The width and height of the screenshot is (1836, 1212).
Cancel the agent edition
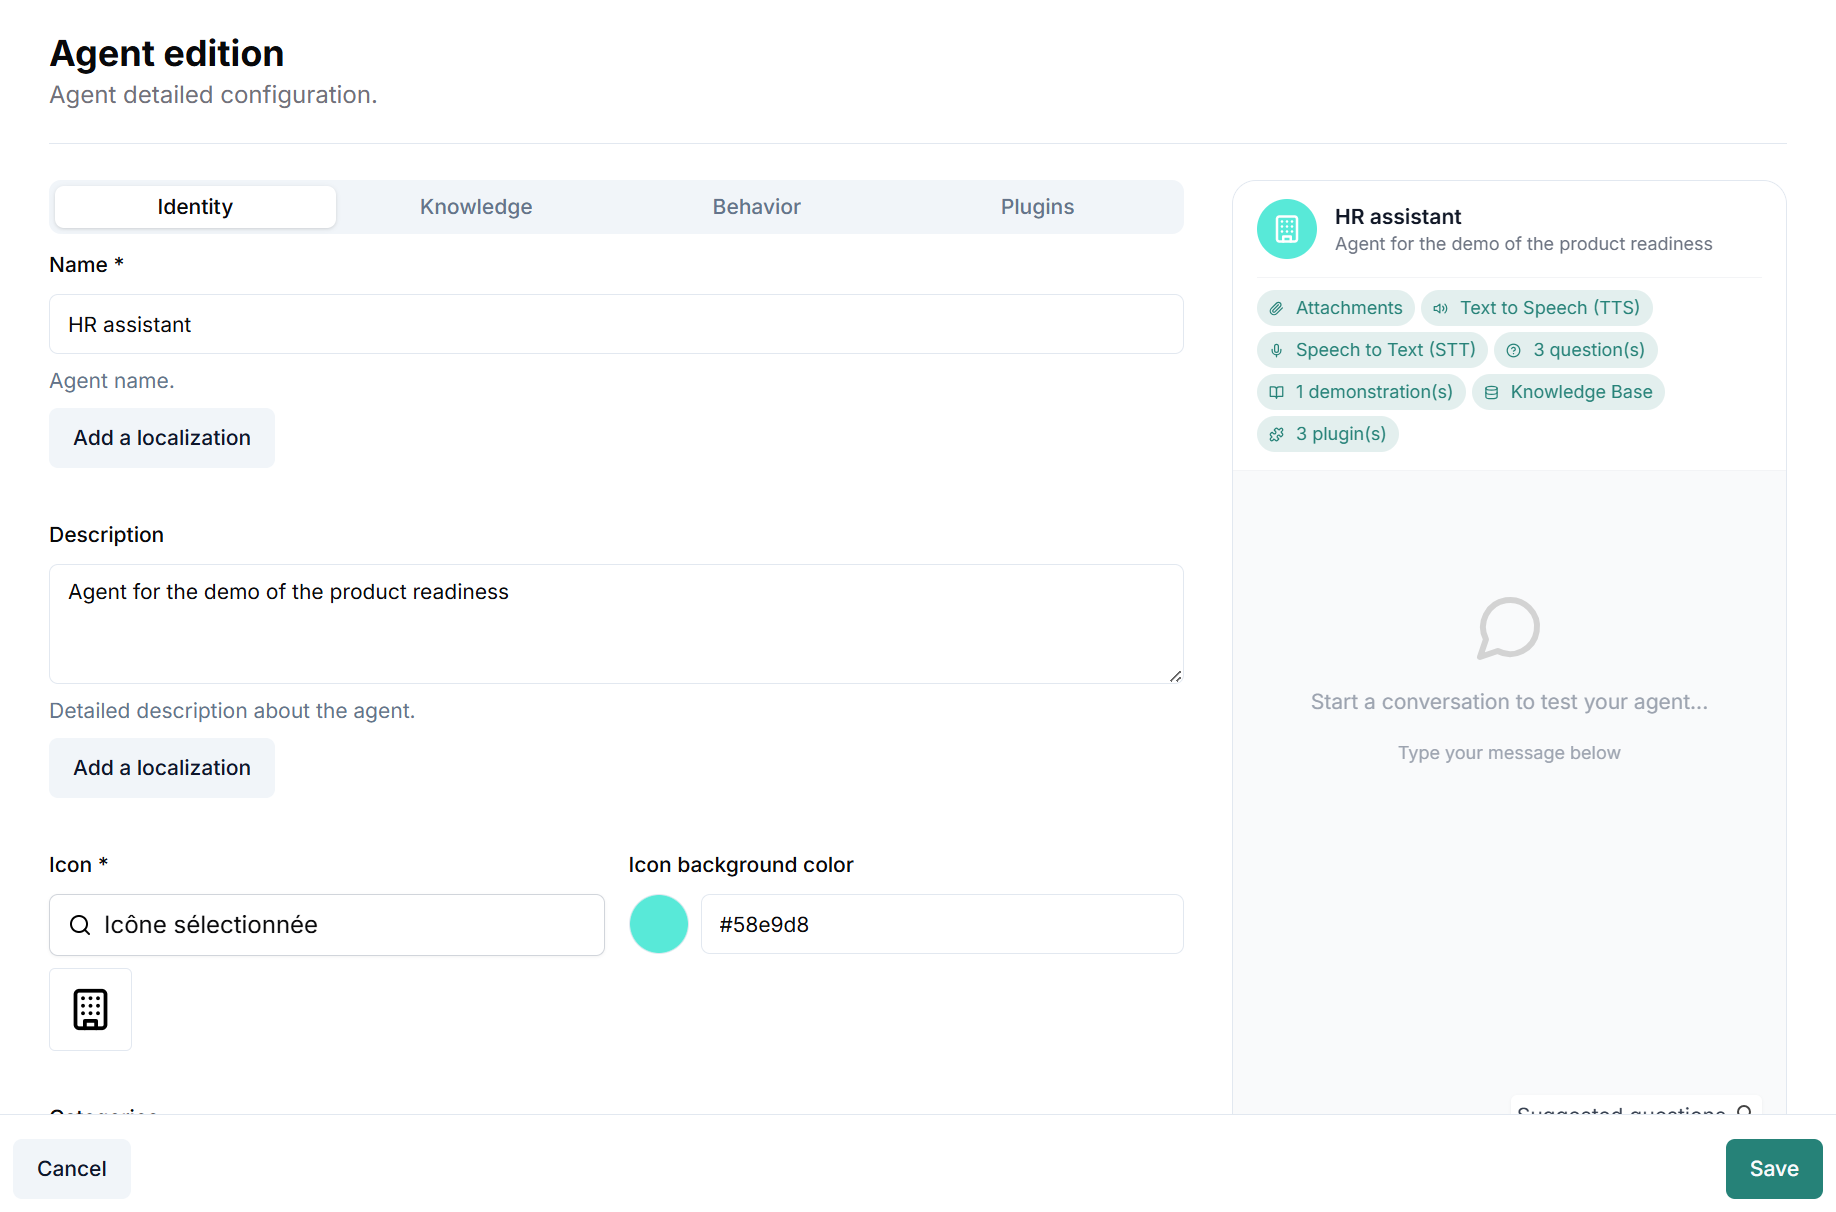pyautogui.click(x=72, y=1169)
